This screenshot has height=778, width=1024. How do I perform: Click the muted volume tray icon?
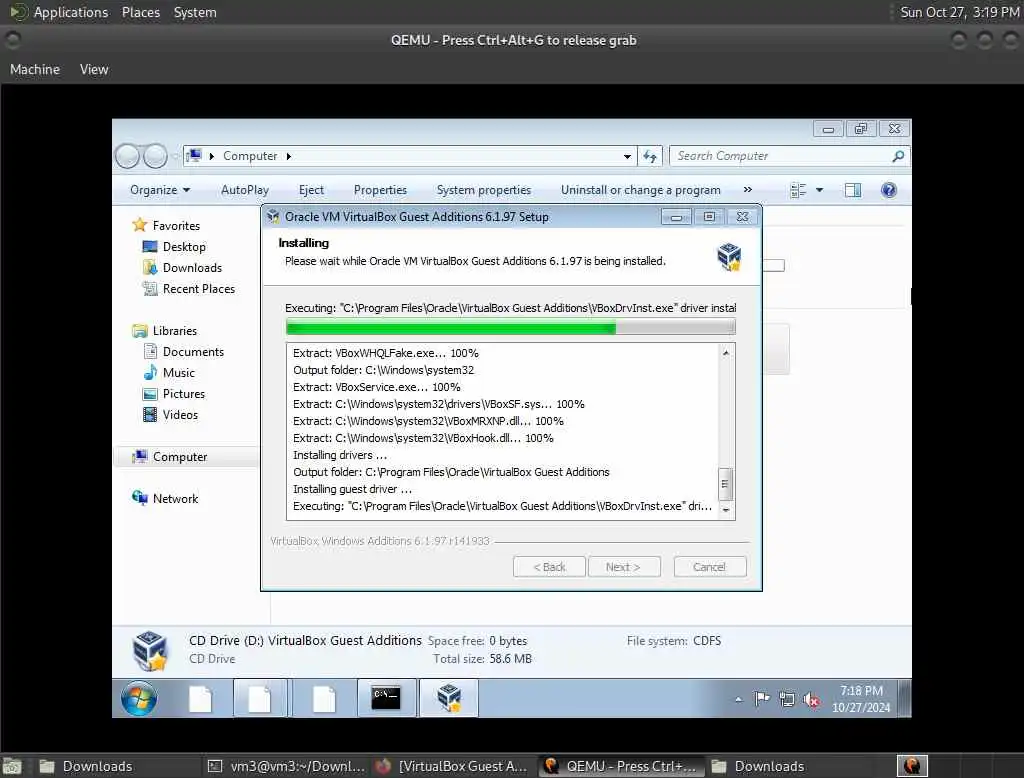[x=812, y=700]
